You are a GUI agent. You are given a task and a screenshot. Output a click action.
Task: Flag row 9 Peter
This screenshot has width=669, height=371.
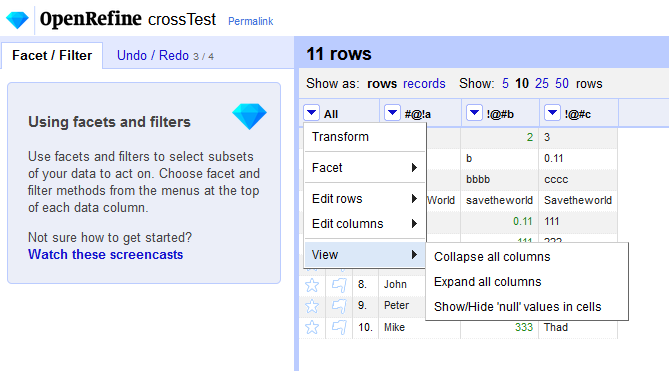[339, 306]
